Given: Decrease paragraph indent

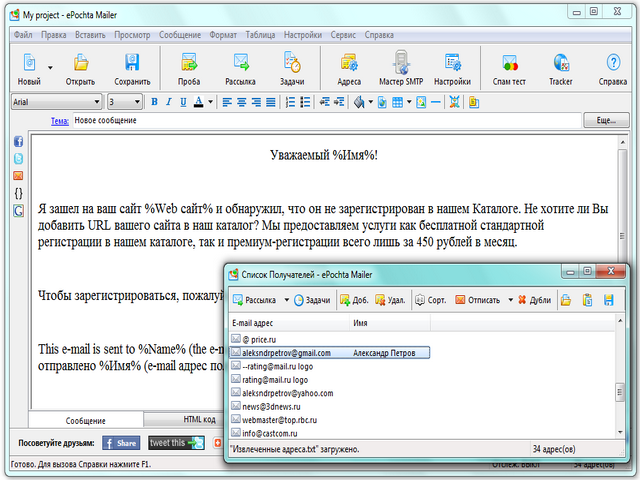Looking at the screenshot, I should [324, 102].
